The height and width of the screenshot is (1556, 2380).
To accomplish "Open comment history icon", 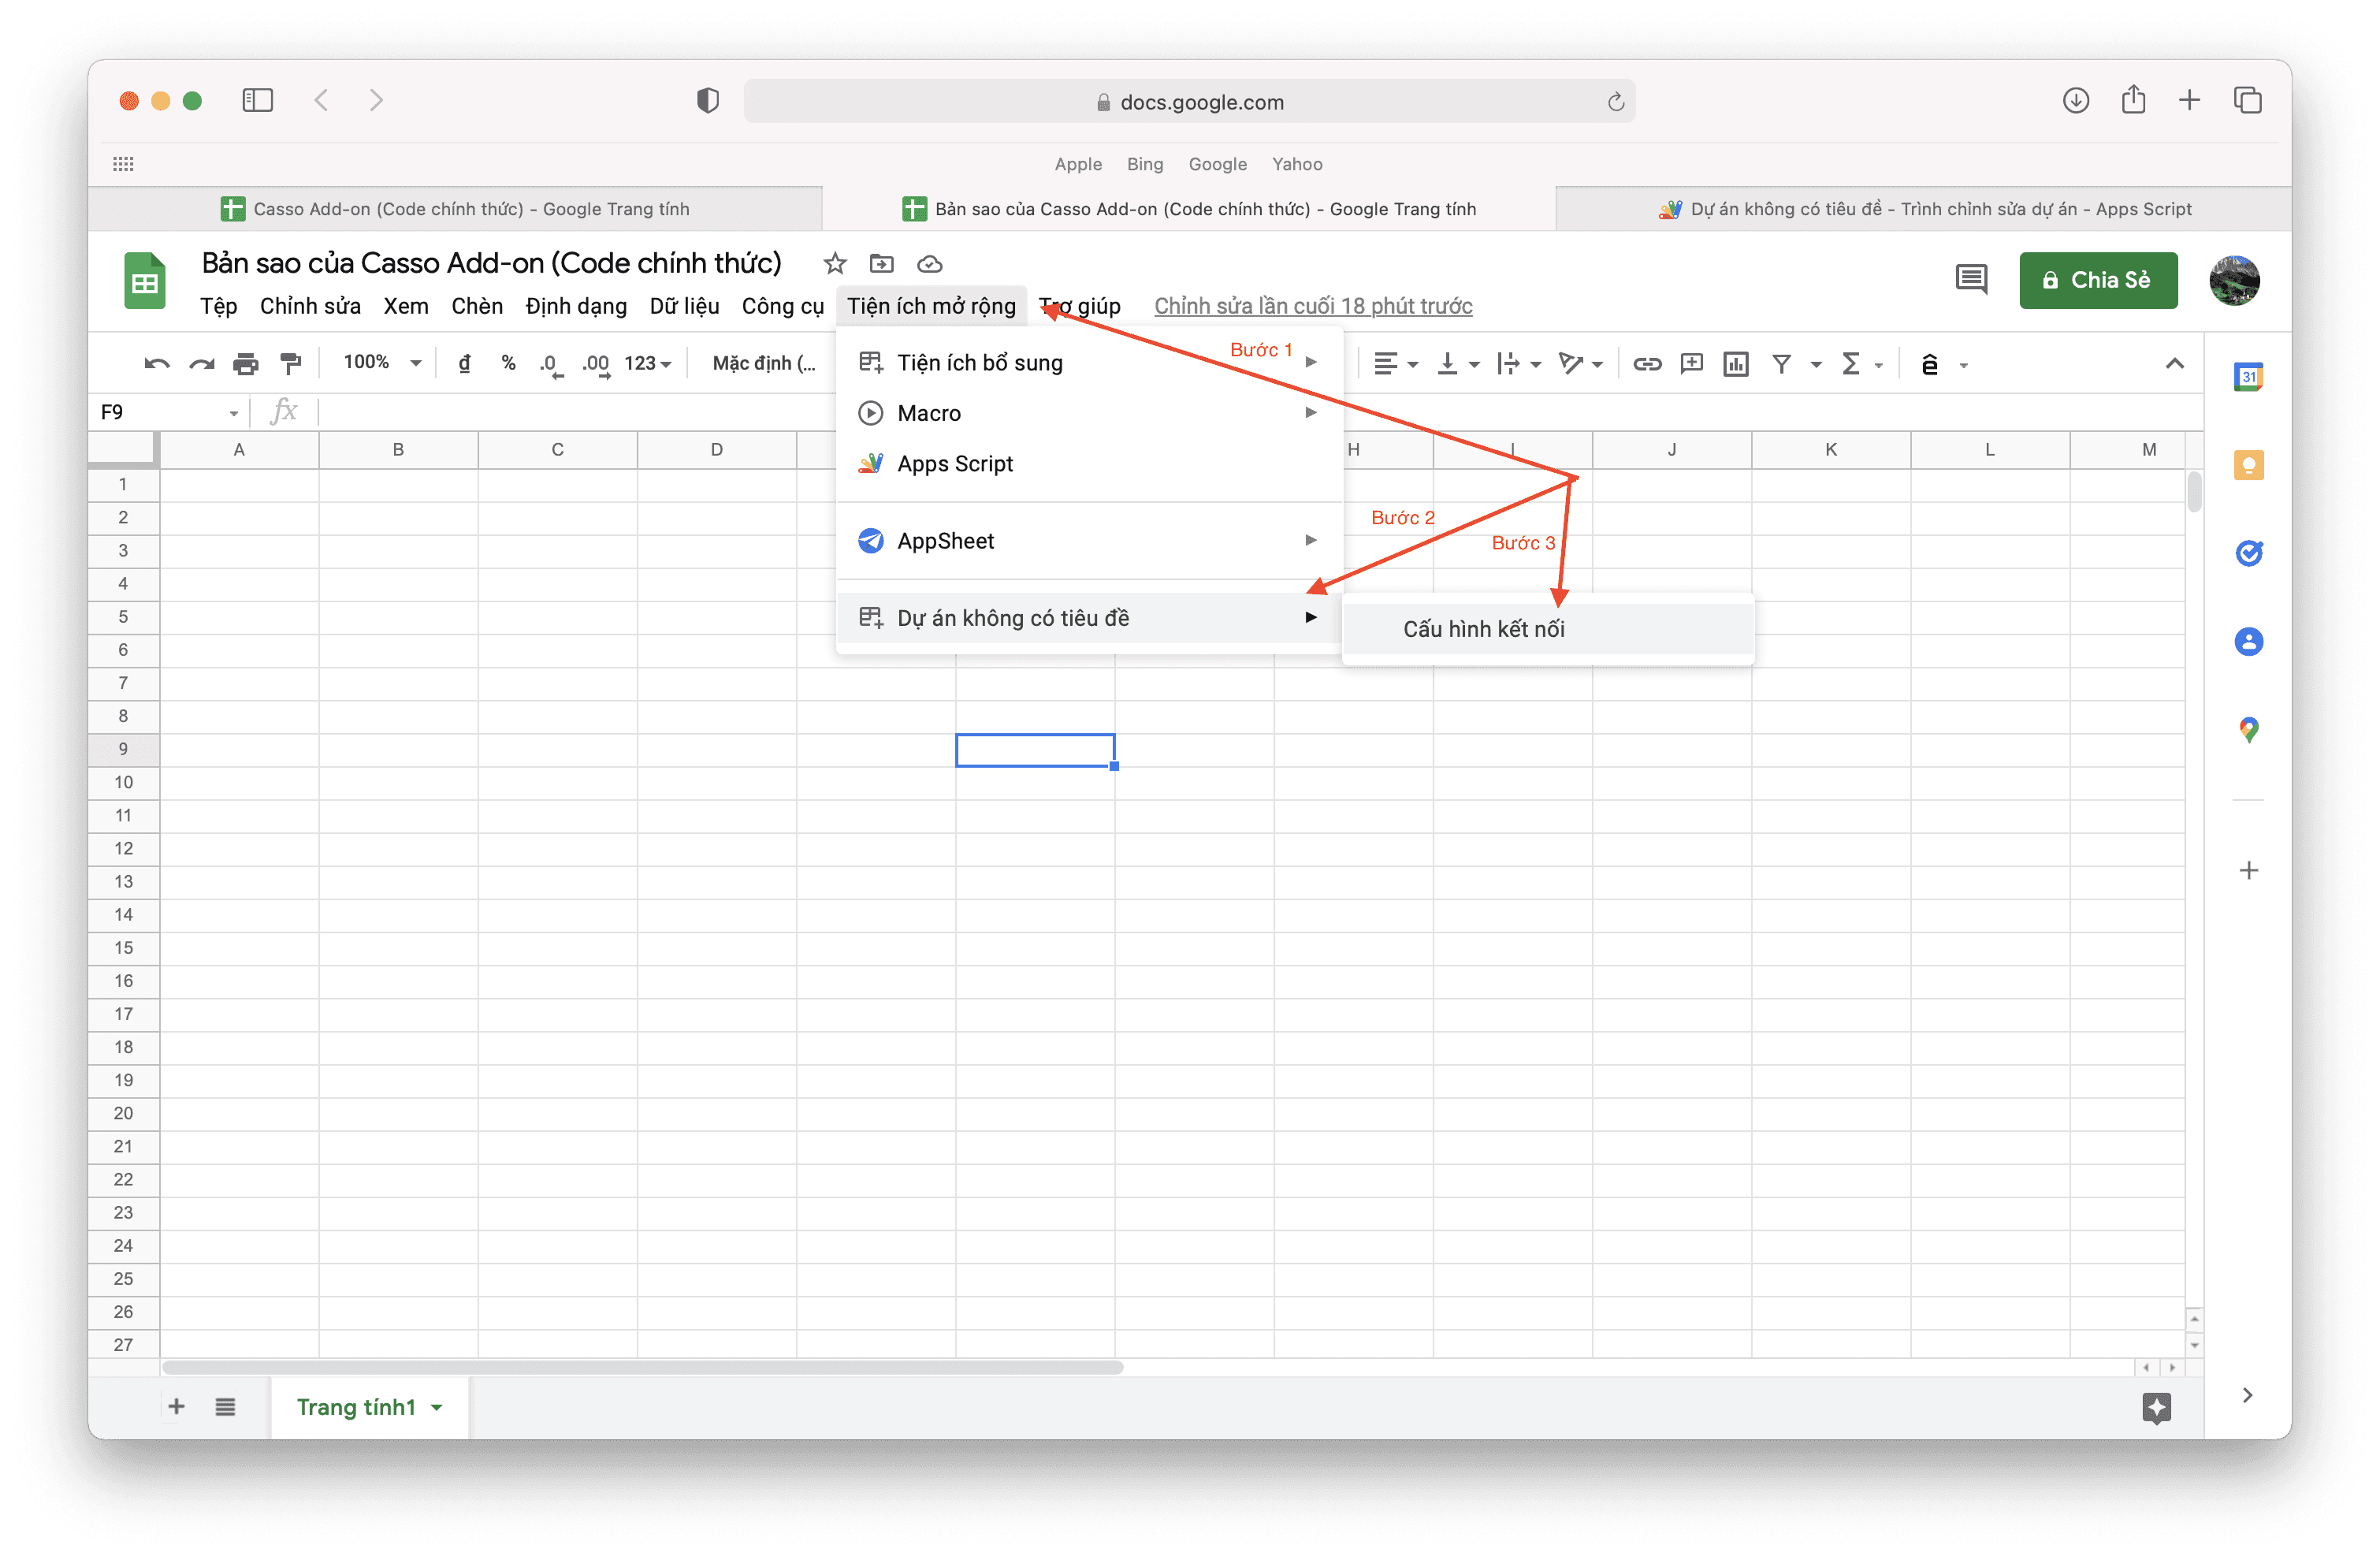I will point(1971,280).
